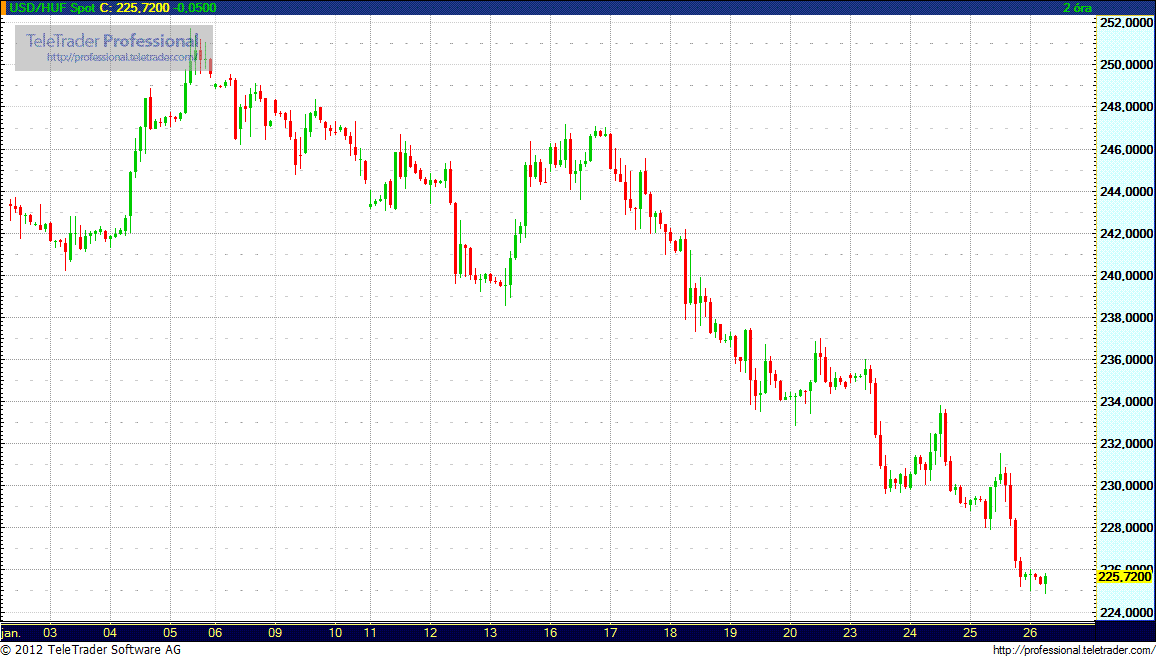Select the jan. month label on time axis
Screen dimensions: 1156x659
(11, 633)
